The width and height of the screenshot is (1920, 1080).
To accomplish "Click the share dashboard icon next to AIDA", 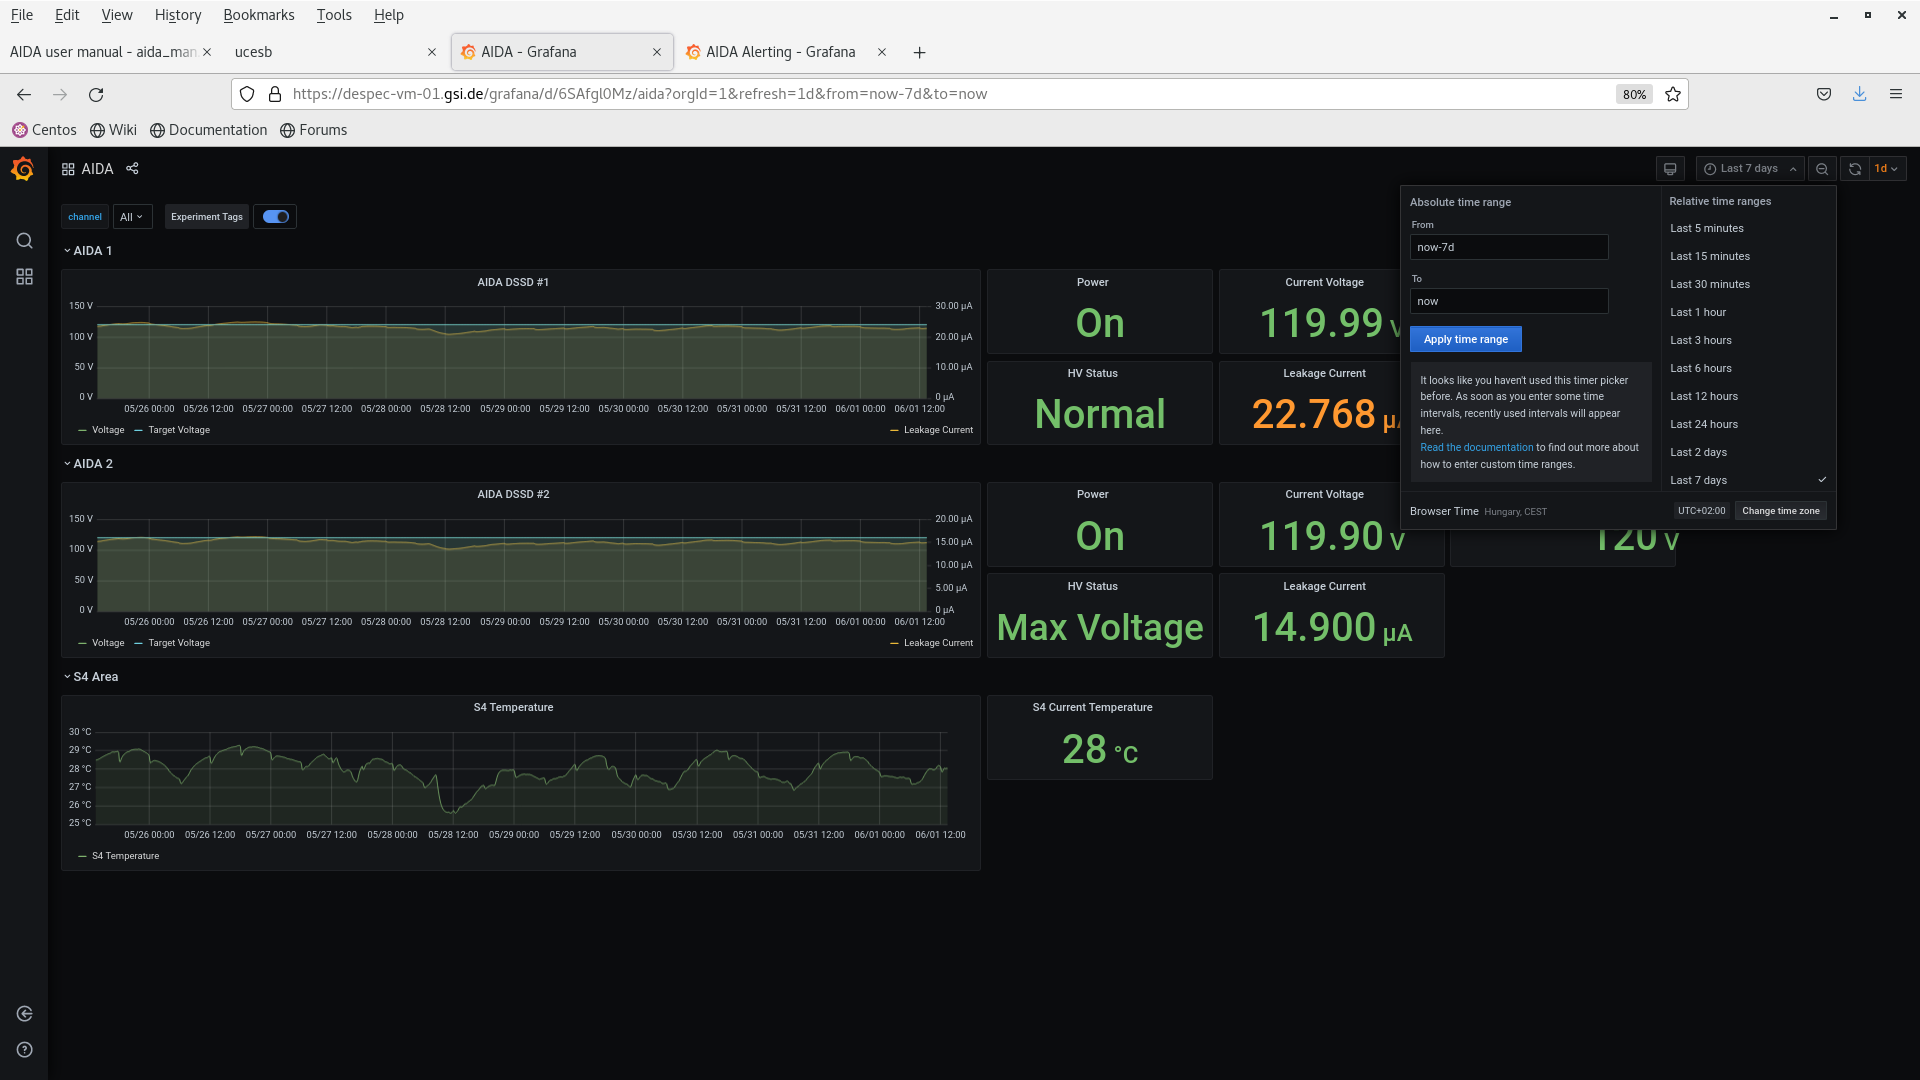I will pyautogui.click(x=132, y=168).
